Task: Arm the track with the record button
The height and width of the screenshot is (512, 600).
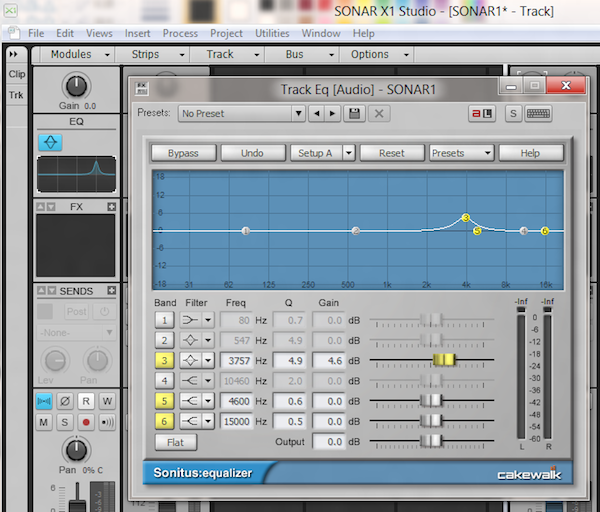Action: coord(86,422)
